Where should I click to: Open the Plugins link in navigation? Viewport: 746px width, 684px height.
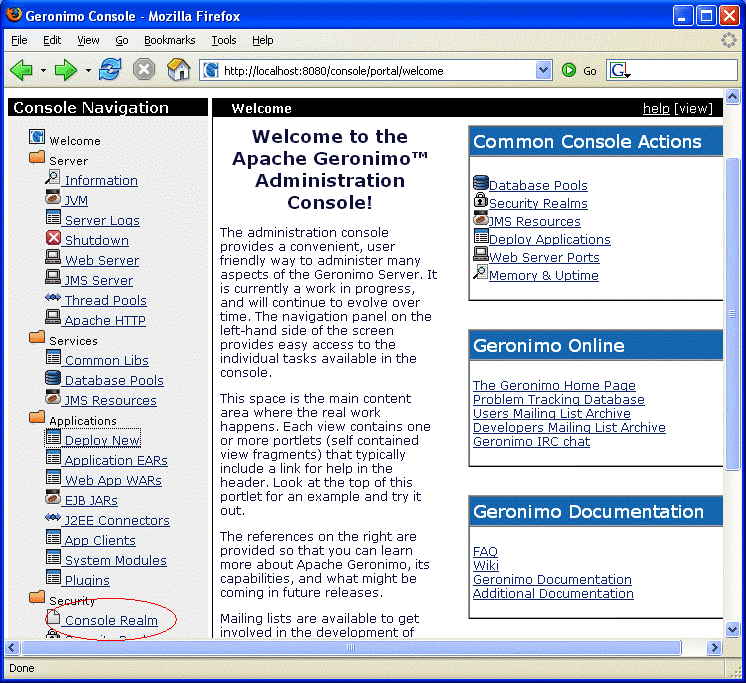87,580
